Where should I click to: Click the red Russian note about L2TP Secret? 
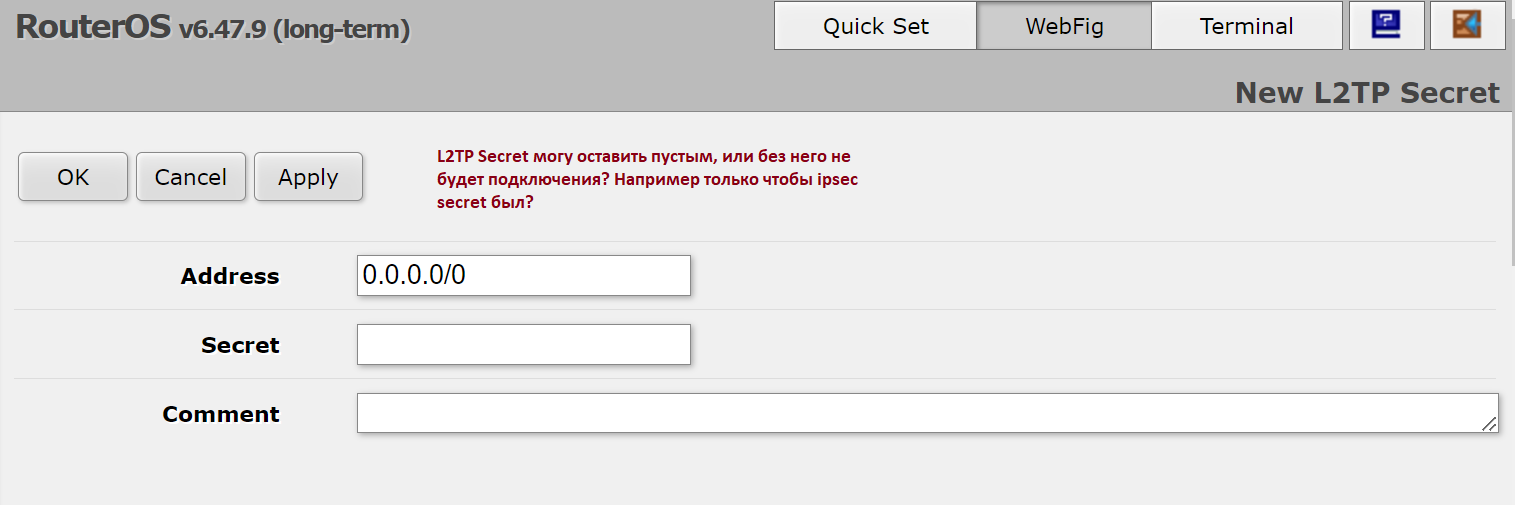click(648, 179)
